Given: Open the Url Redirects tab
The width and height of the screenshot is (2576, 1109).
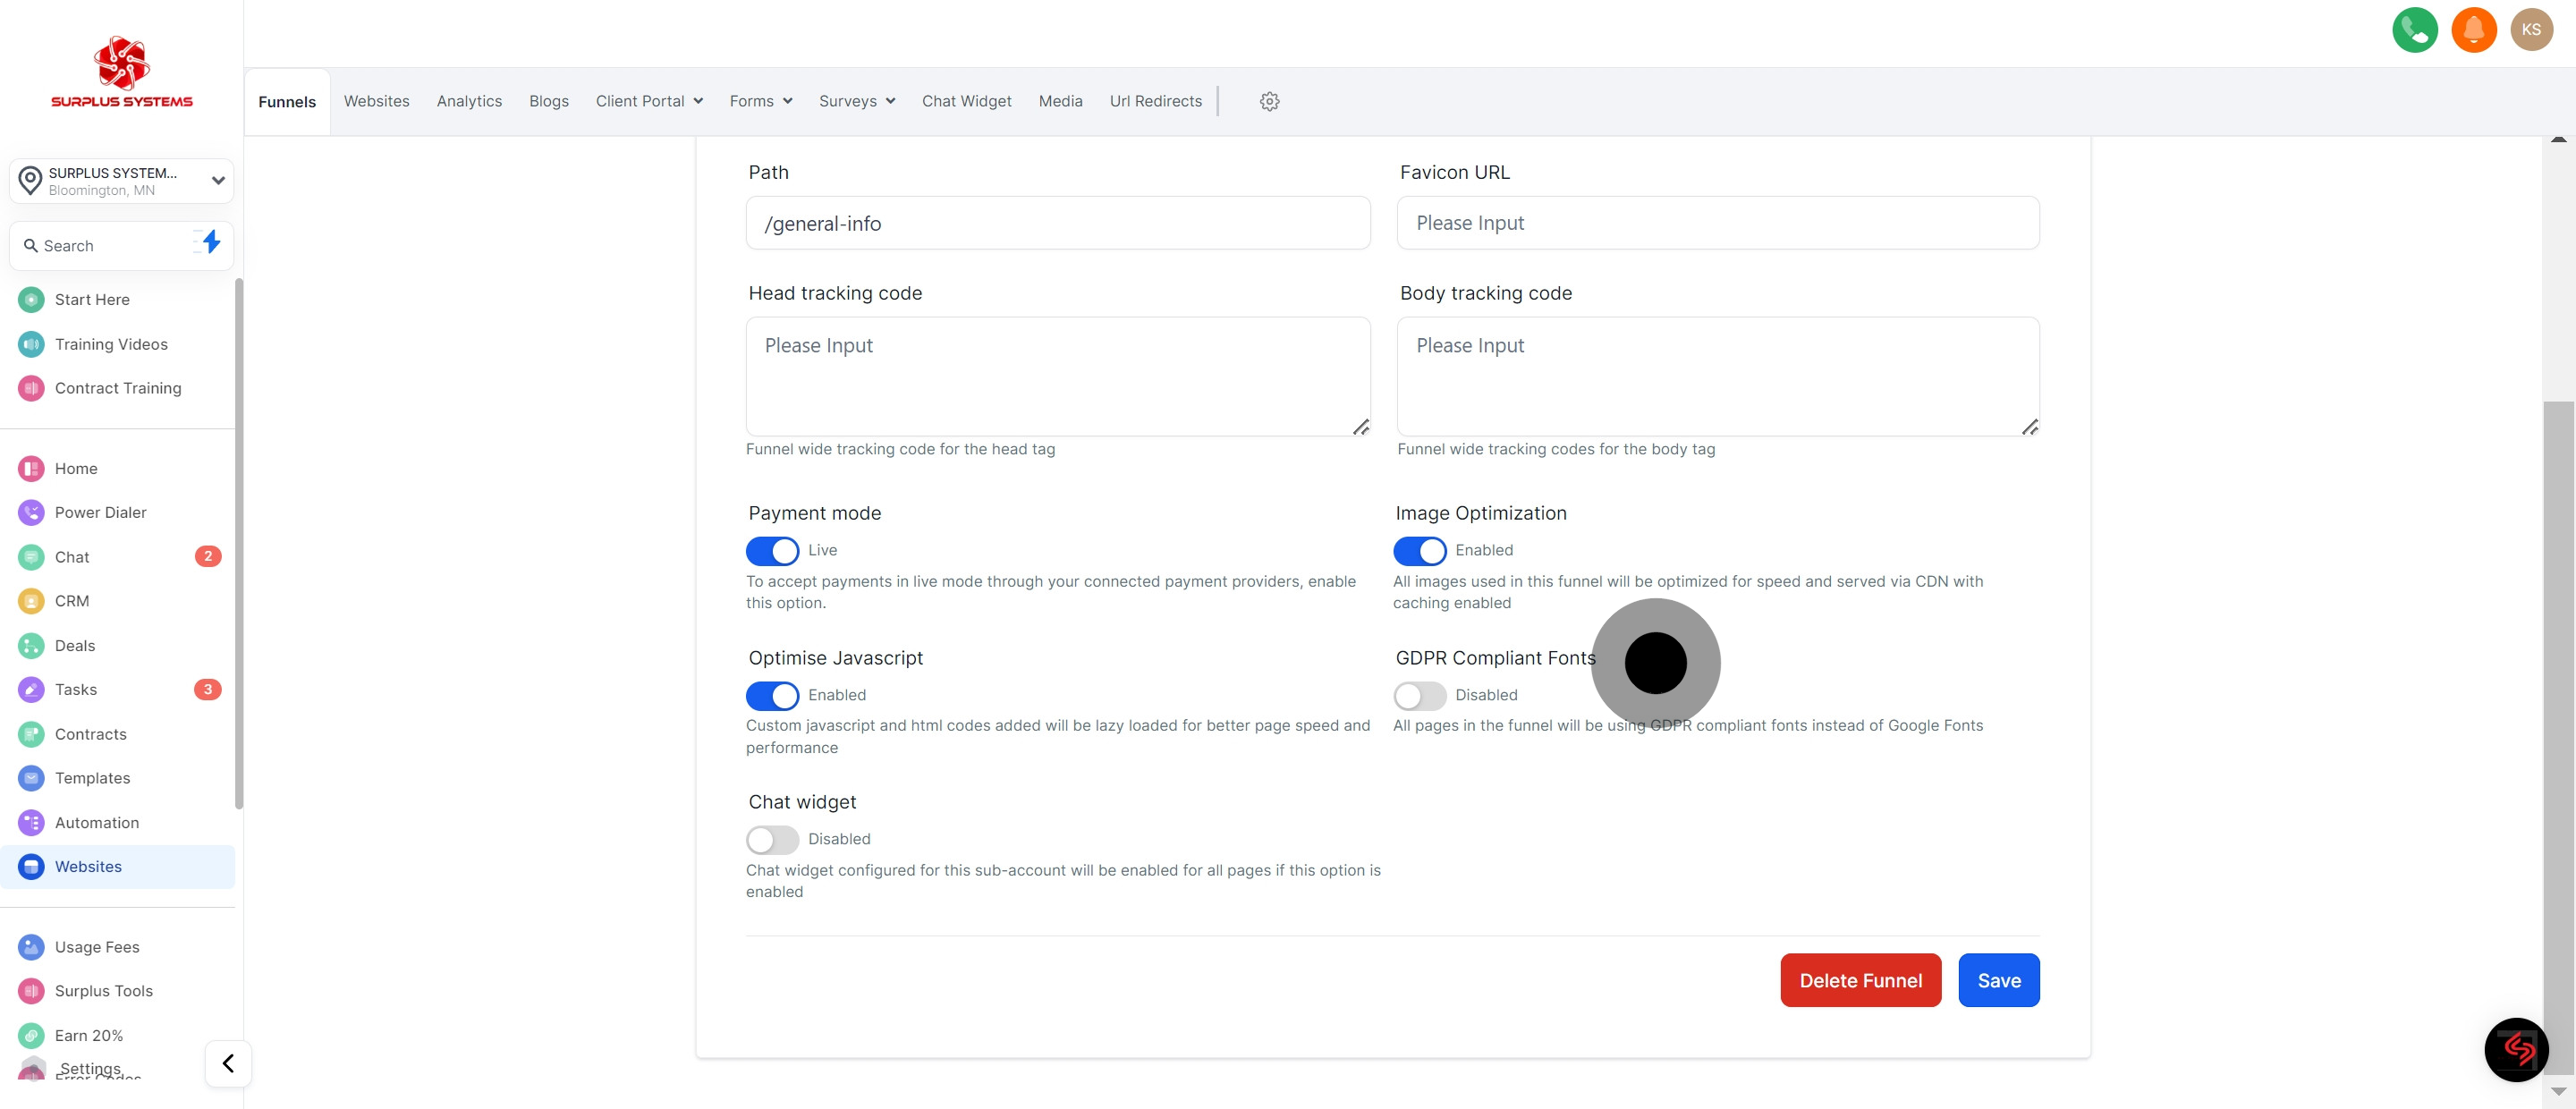Looking at the screenshot, I should pyautogui.click(x=1155, y=101).
